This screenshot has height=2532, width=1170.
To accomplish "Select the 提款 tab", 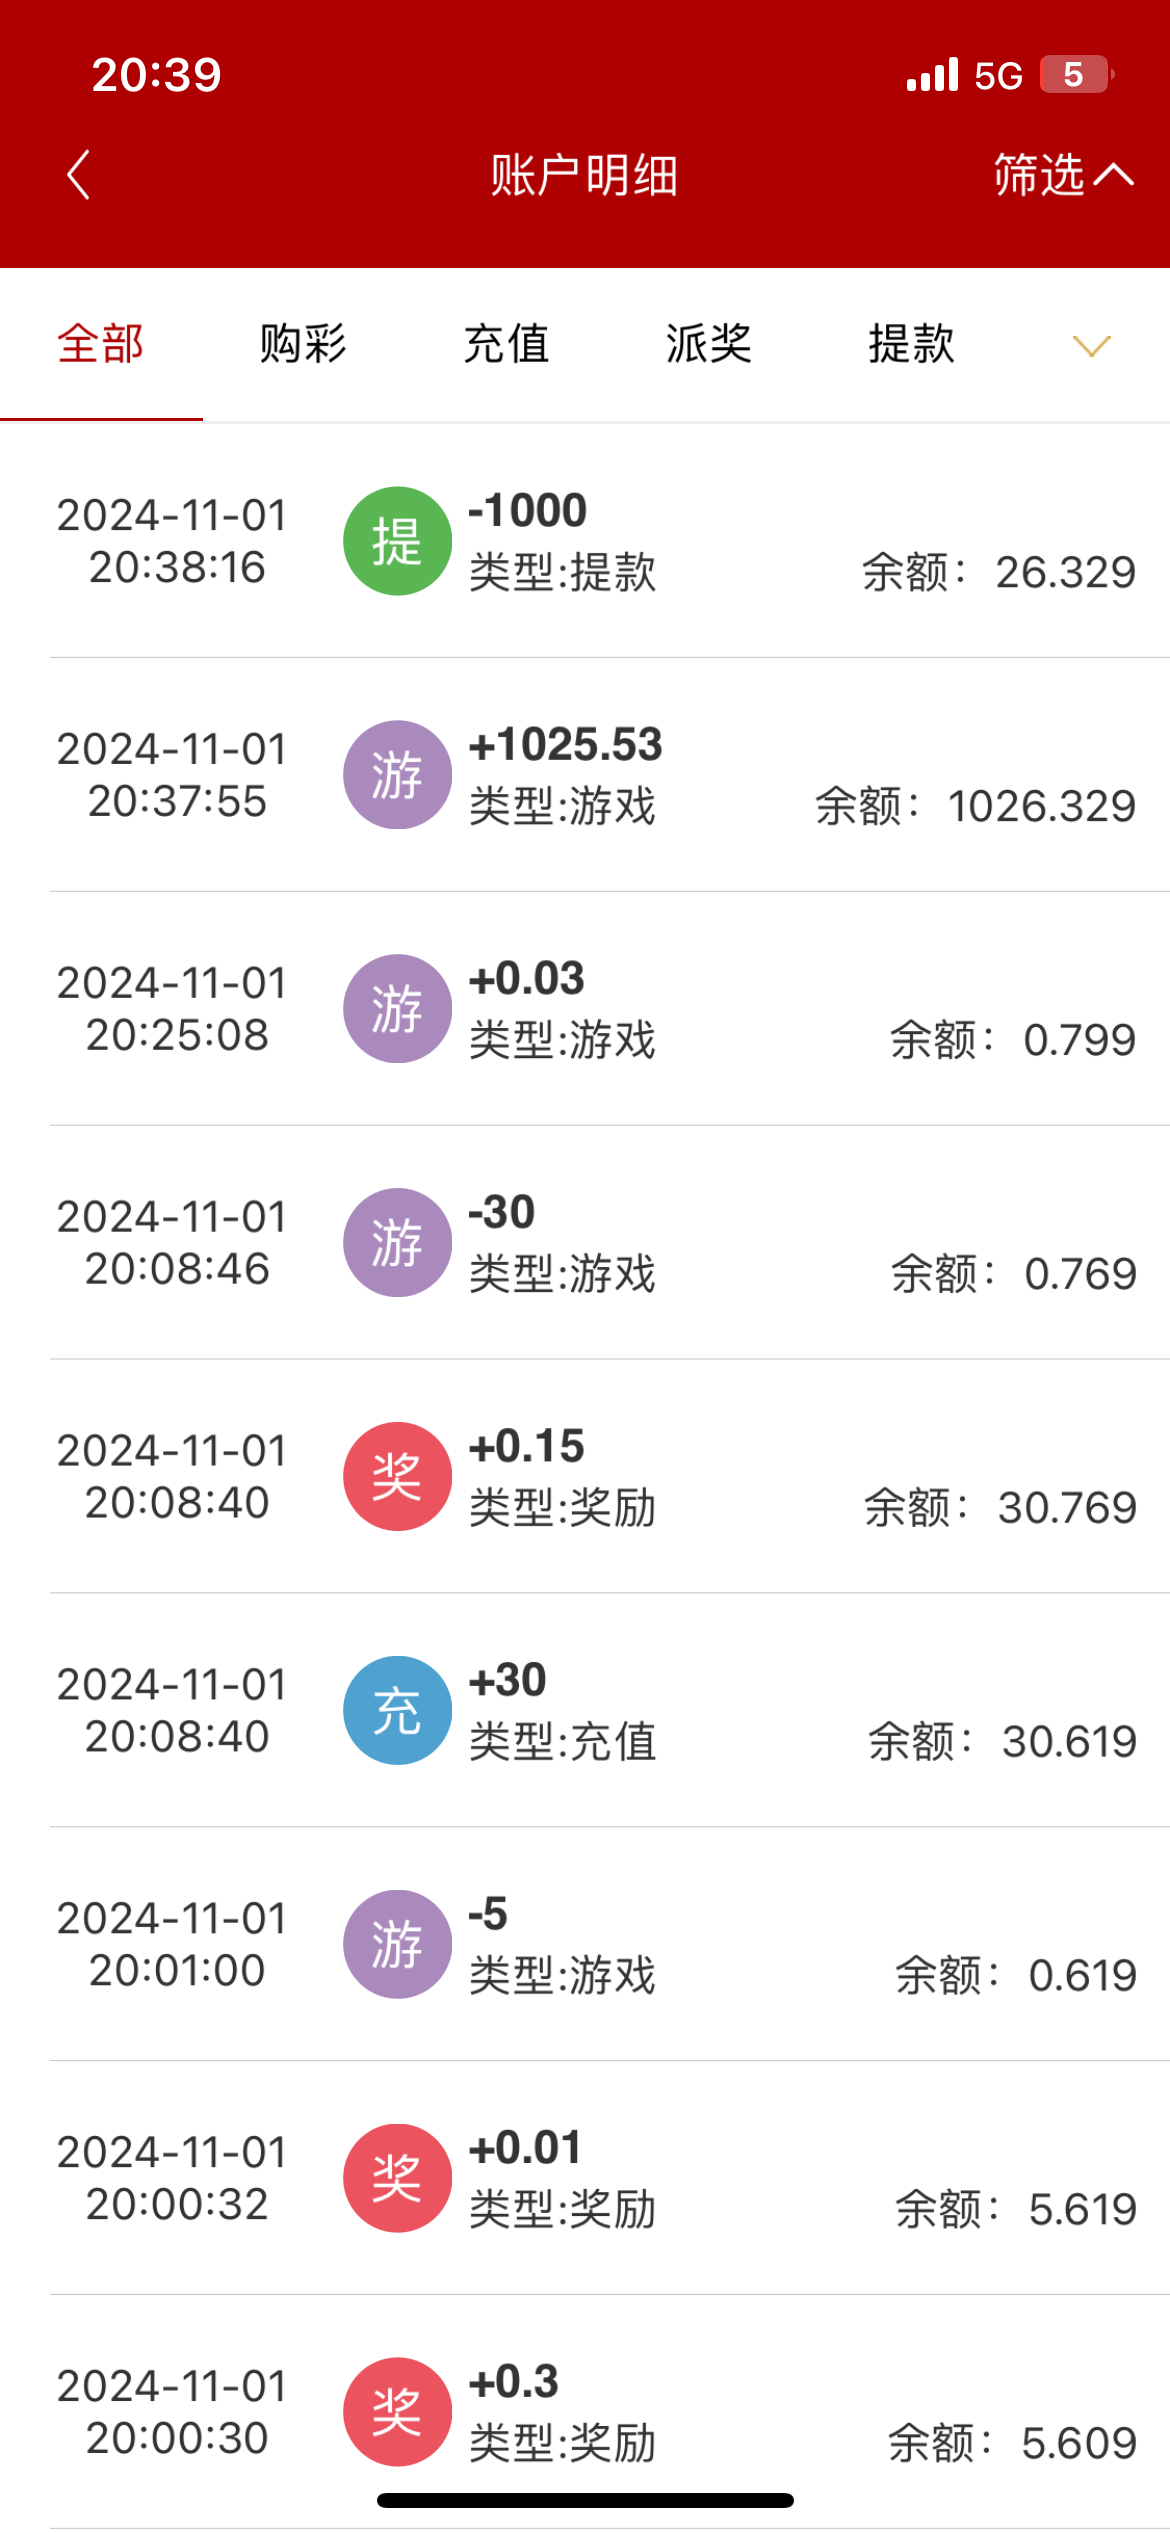I will (x=911, y=344).
